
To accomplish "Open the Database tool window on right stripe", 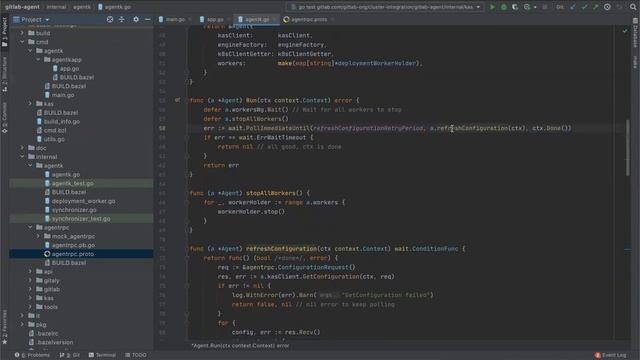I will tap(635, 33).
